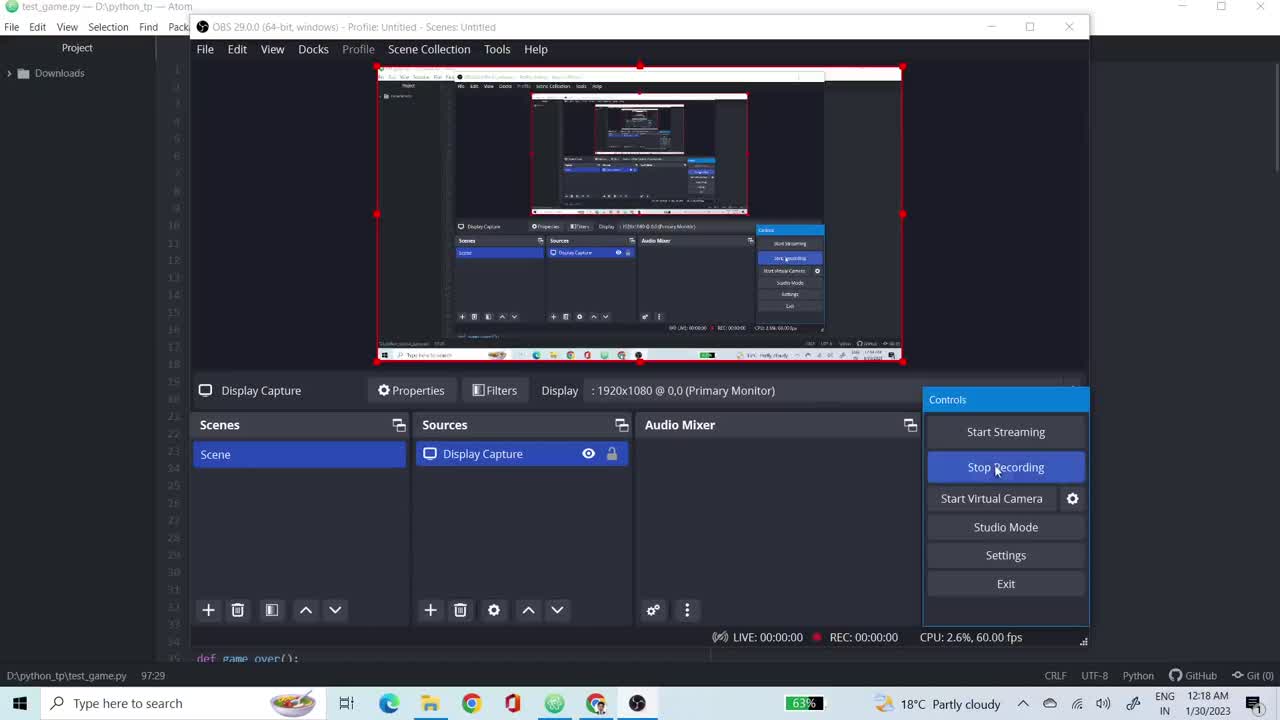Remove the selected scene with the trash icon
This screenshot has height=720, width=1280.
[238, 610]
